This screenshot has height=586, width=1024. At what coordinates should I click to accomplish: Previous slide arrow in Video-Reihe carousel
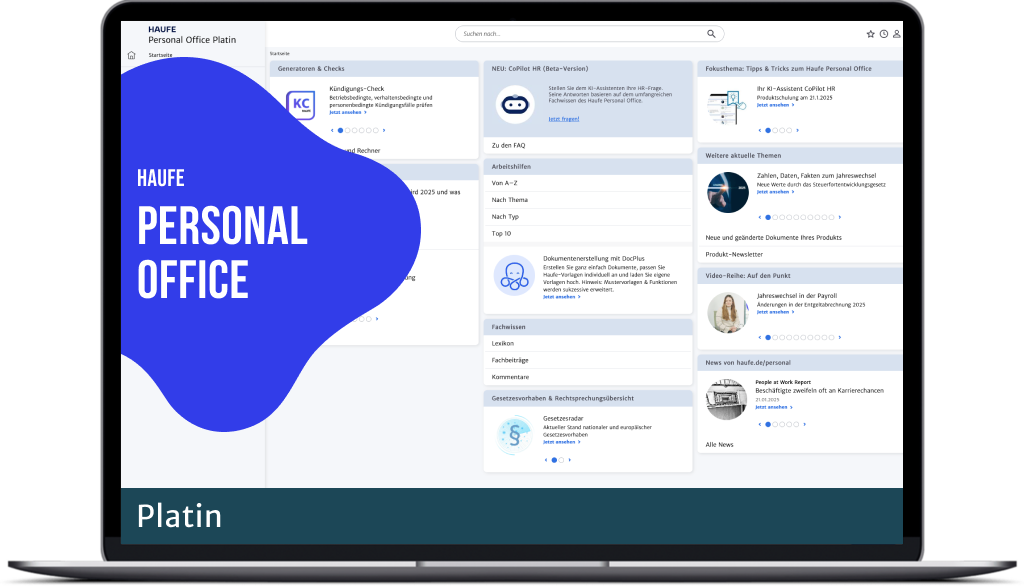point(760,338)
